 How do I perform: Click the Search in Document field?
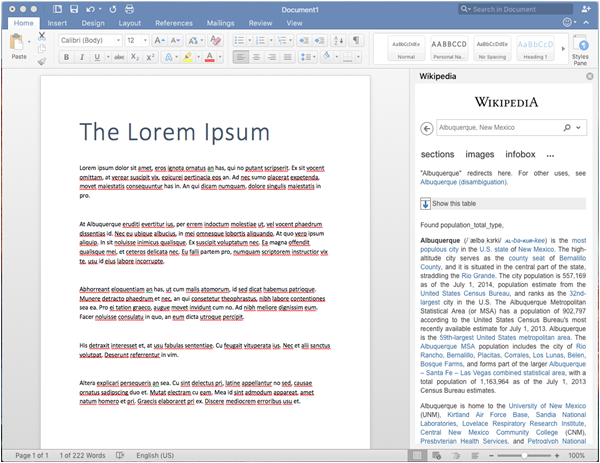click(515, 9)
